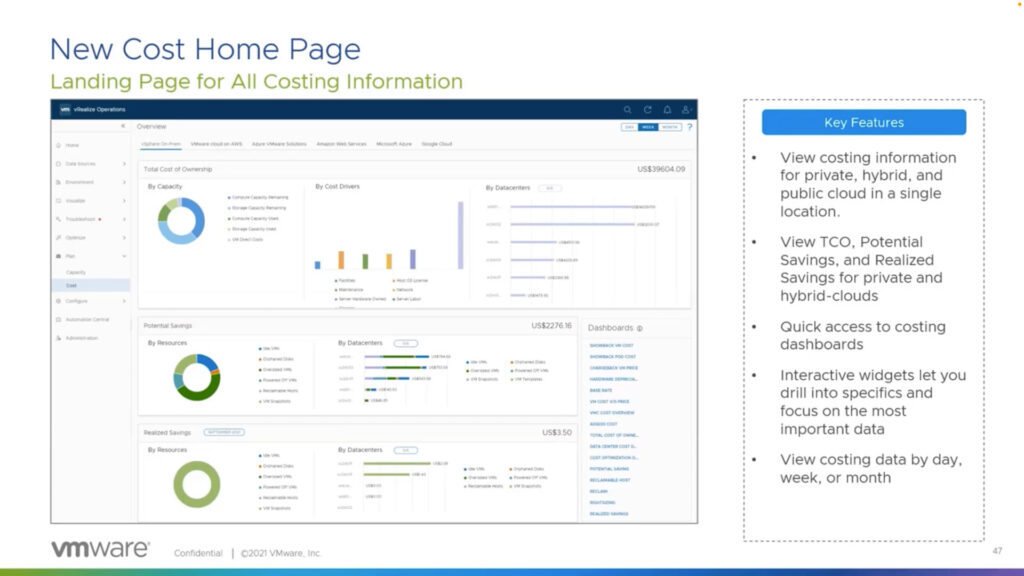Open the Showback VM Cost dashboard link
The width and height of the screenshot is (1024, 576).
611,345
